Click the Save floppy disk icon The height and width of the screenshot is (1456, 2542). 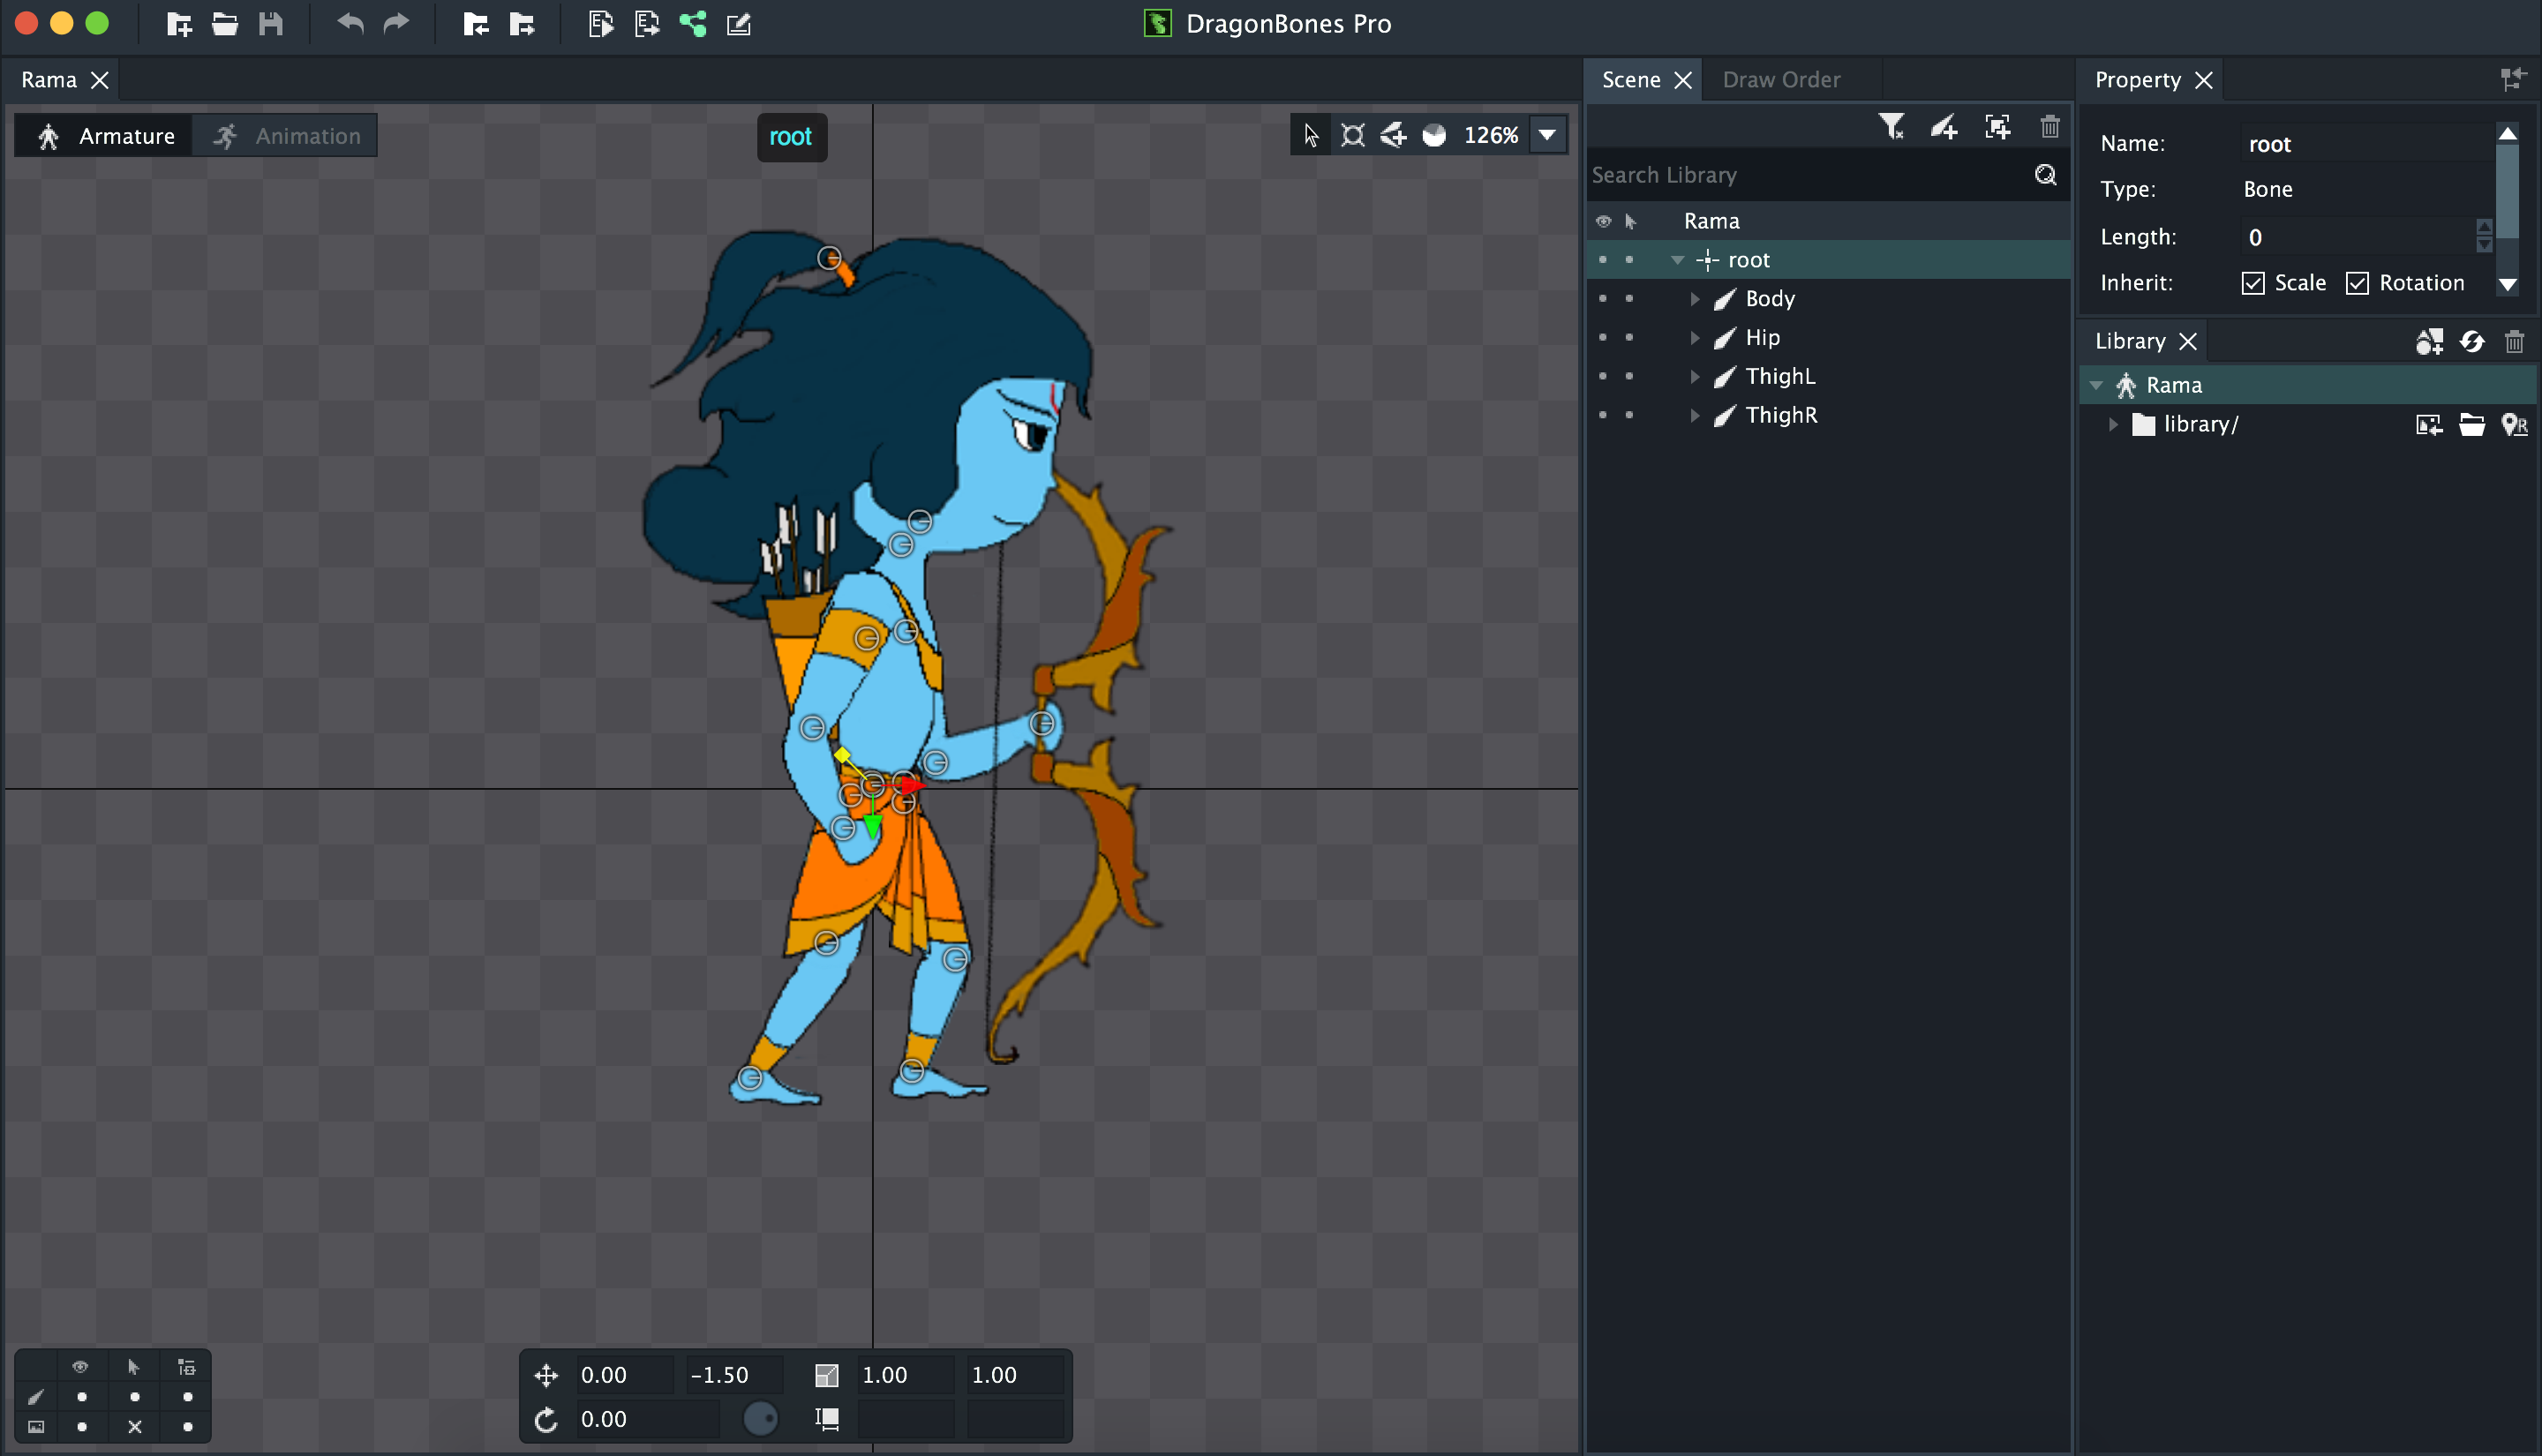point(271,24)
